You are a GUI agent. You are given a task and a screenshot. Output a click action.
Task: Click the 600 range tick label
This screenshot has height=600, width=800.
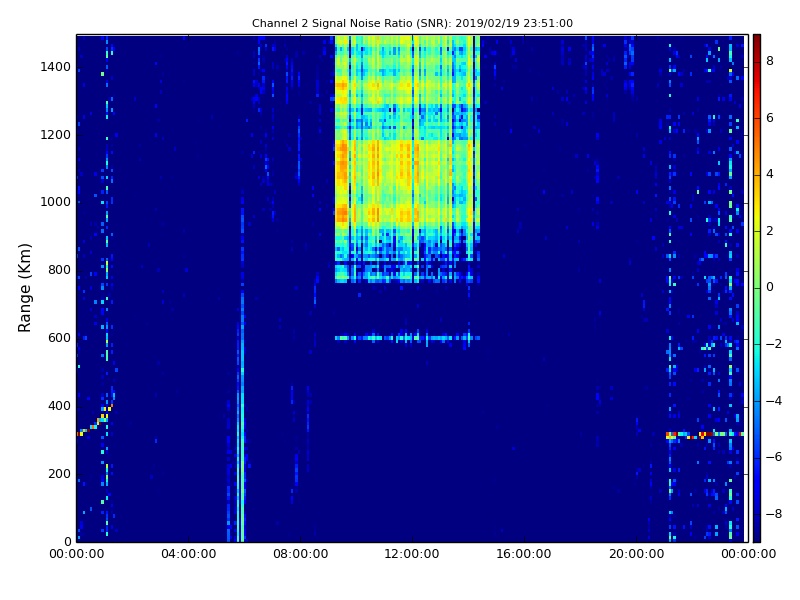click(x=59, y=338)
